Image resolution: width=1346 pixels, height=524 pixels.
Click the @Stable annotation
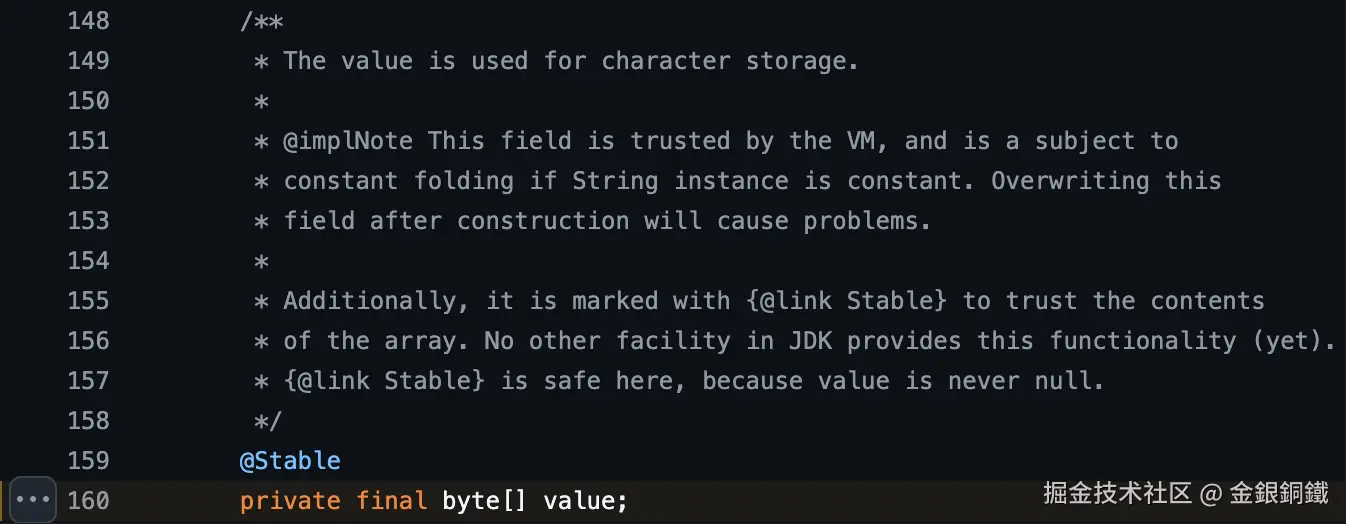290,461
